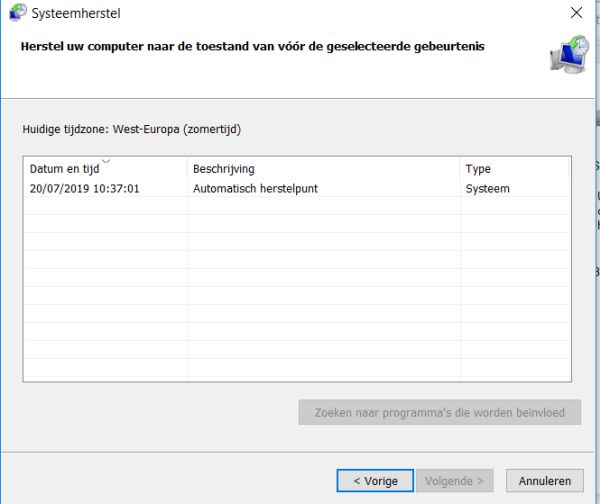Viewport: 600px width, 504px height.
Task: Click the 'Beschrijving' column header
Action: coord(223,169)
